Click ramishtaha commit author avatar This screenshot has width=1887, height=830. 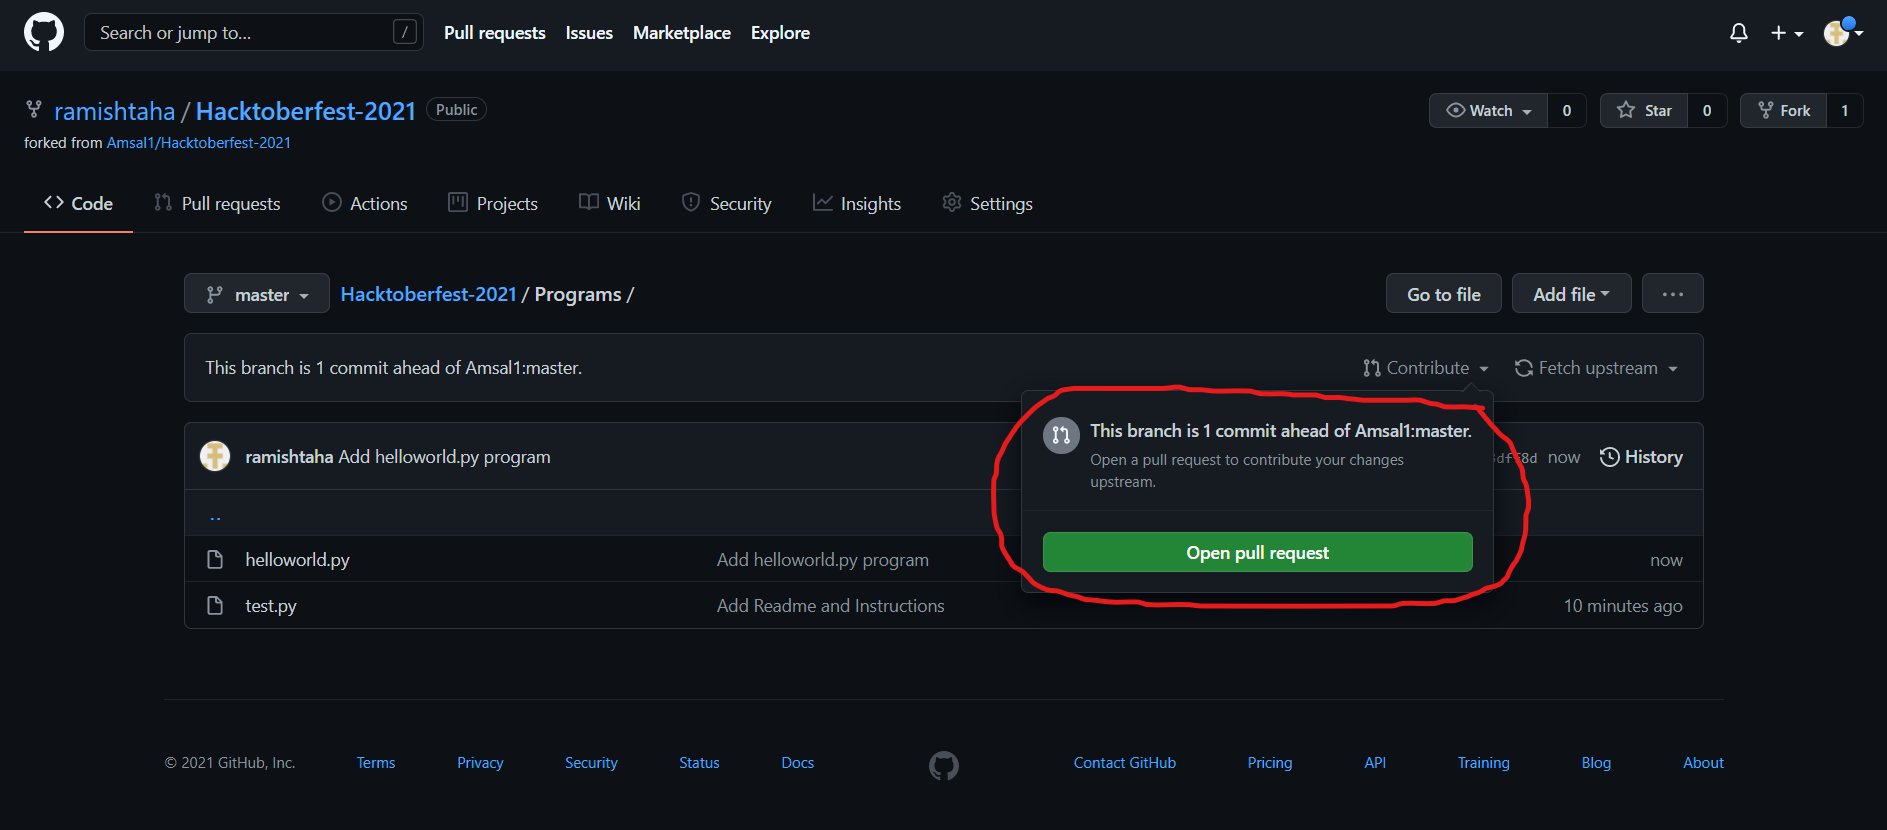click(215, 456)
